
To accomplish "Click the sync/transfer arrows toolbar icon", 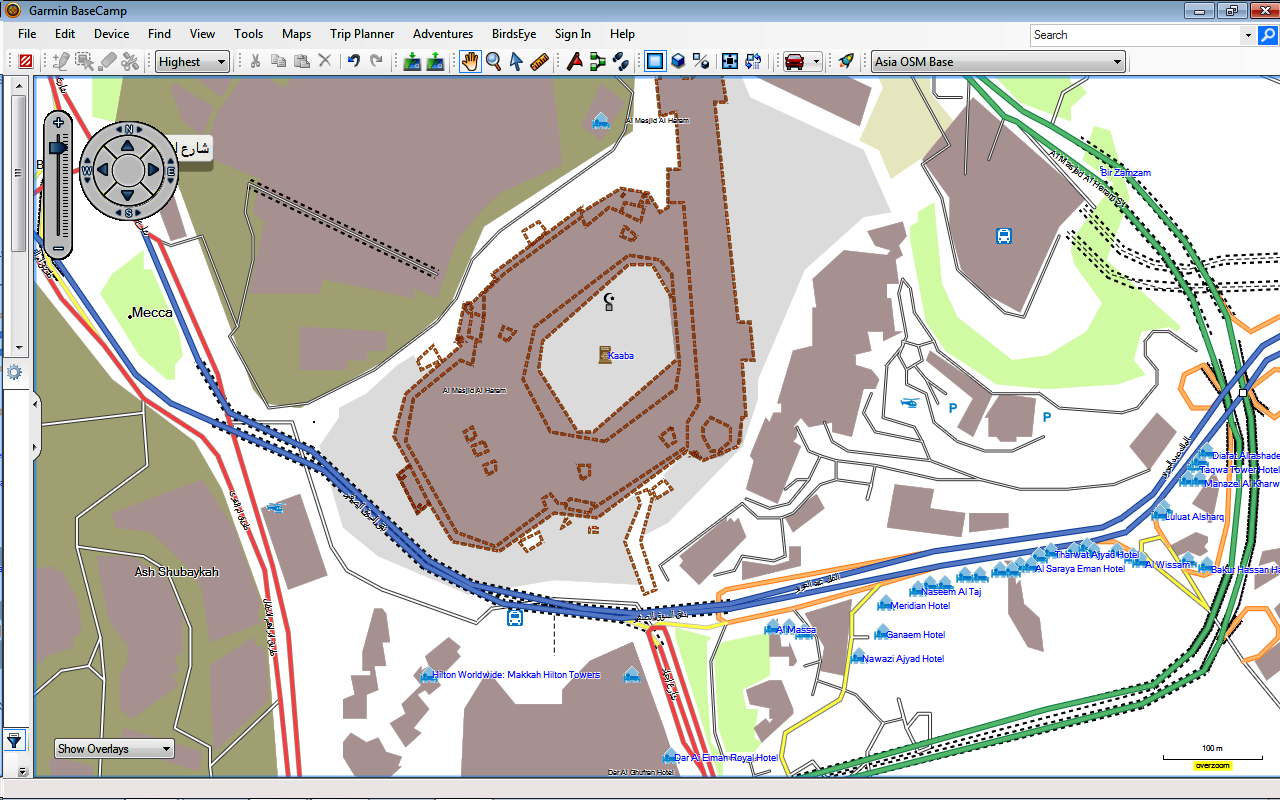I will tap(753, 61).
